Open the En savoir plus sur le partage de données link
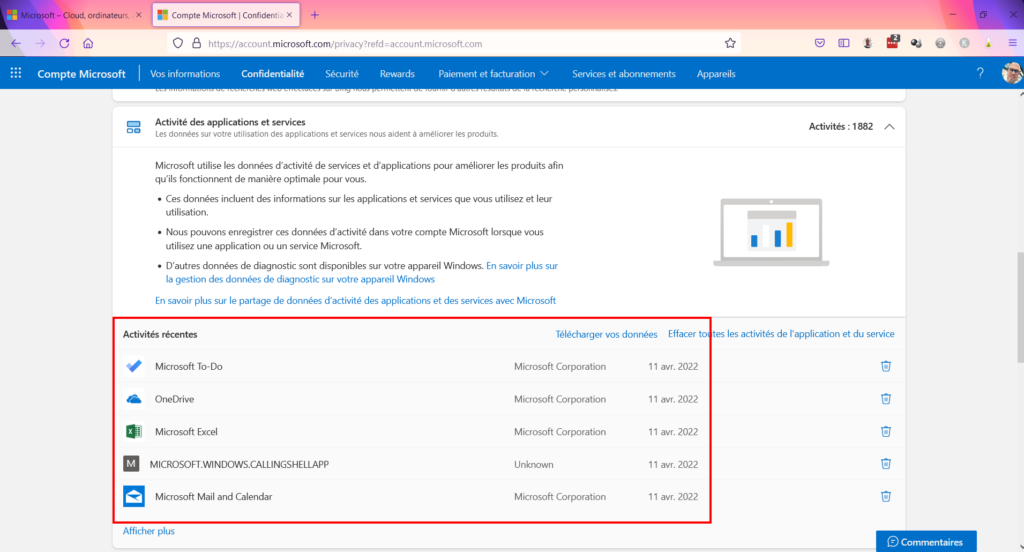Viewport: 1024px width, 552px height. (x=355, y=300)
